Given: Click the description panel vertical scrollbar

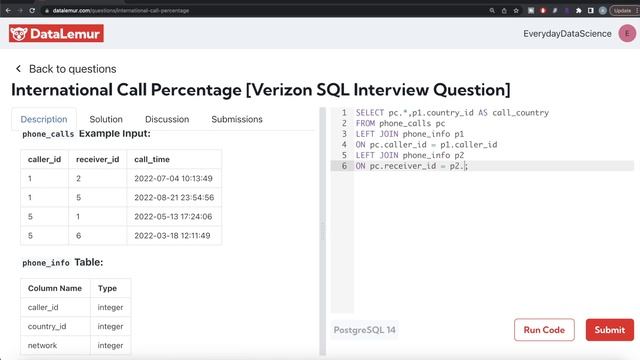Looking at the screenshot, I should (x=322, y=231).
